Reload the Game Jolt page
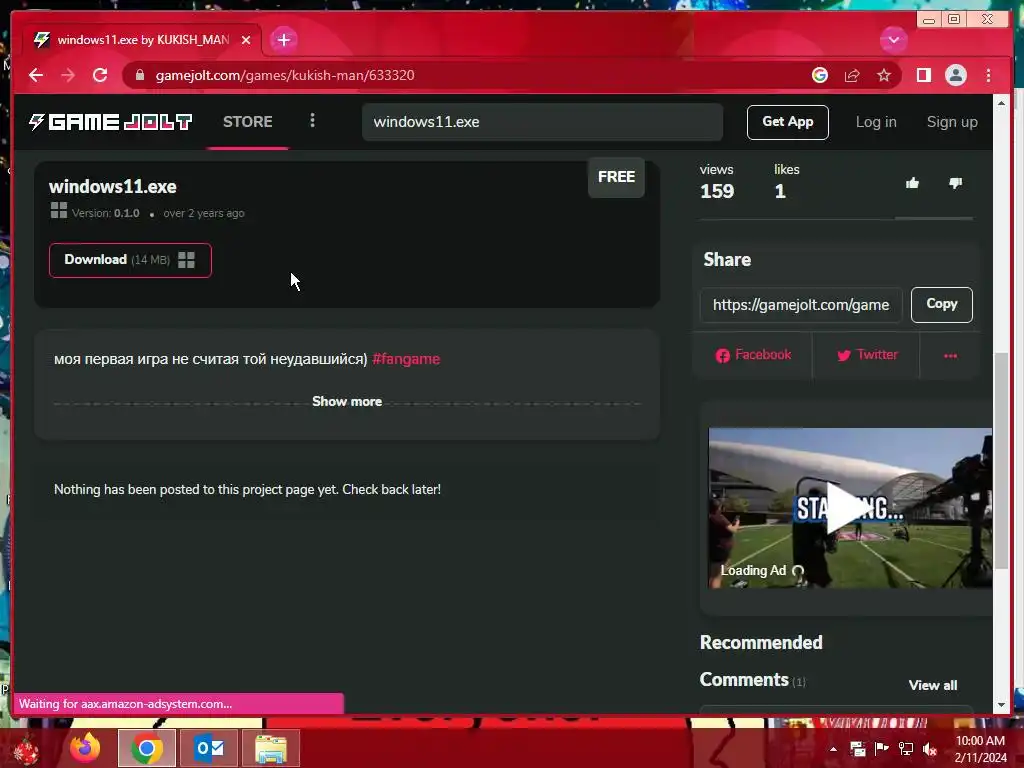Screen dimensions: 1024x768 click(100, 75)
